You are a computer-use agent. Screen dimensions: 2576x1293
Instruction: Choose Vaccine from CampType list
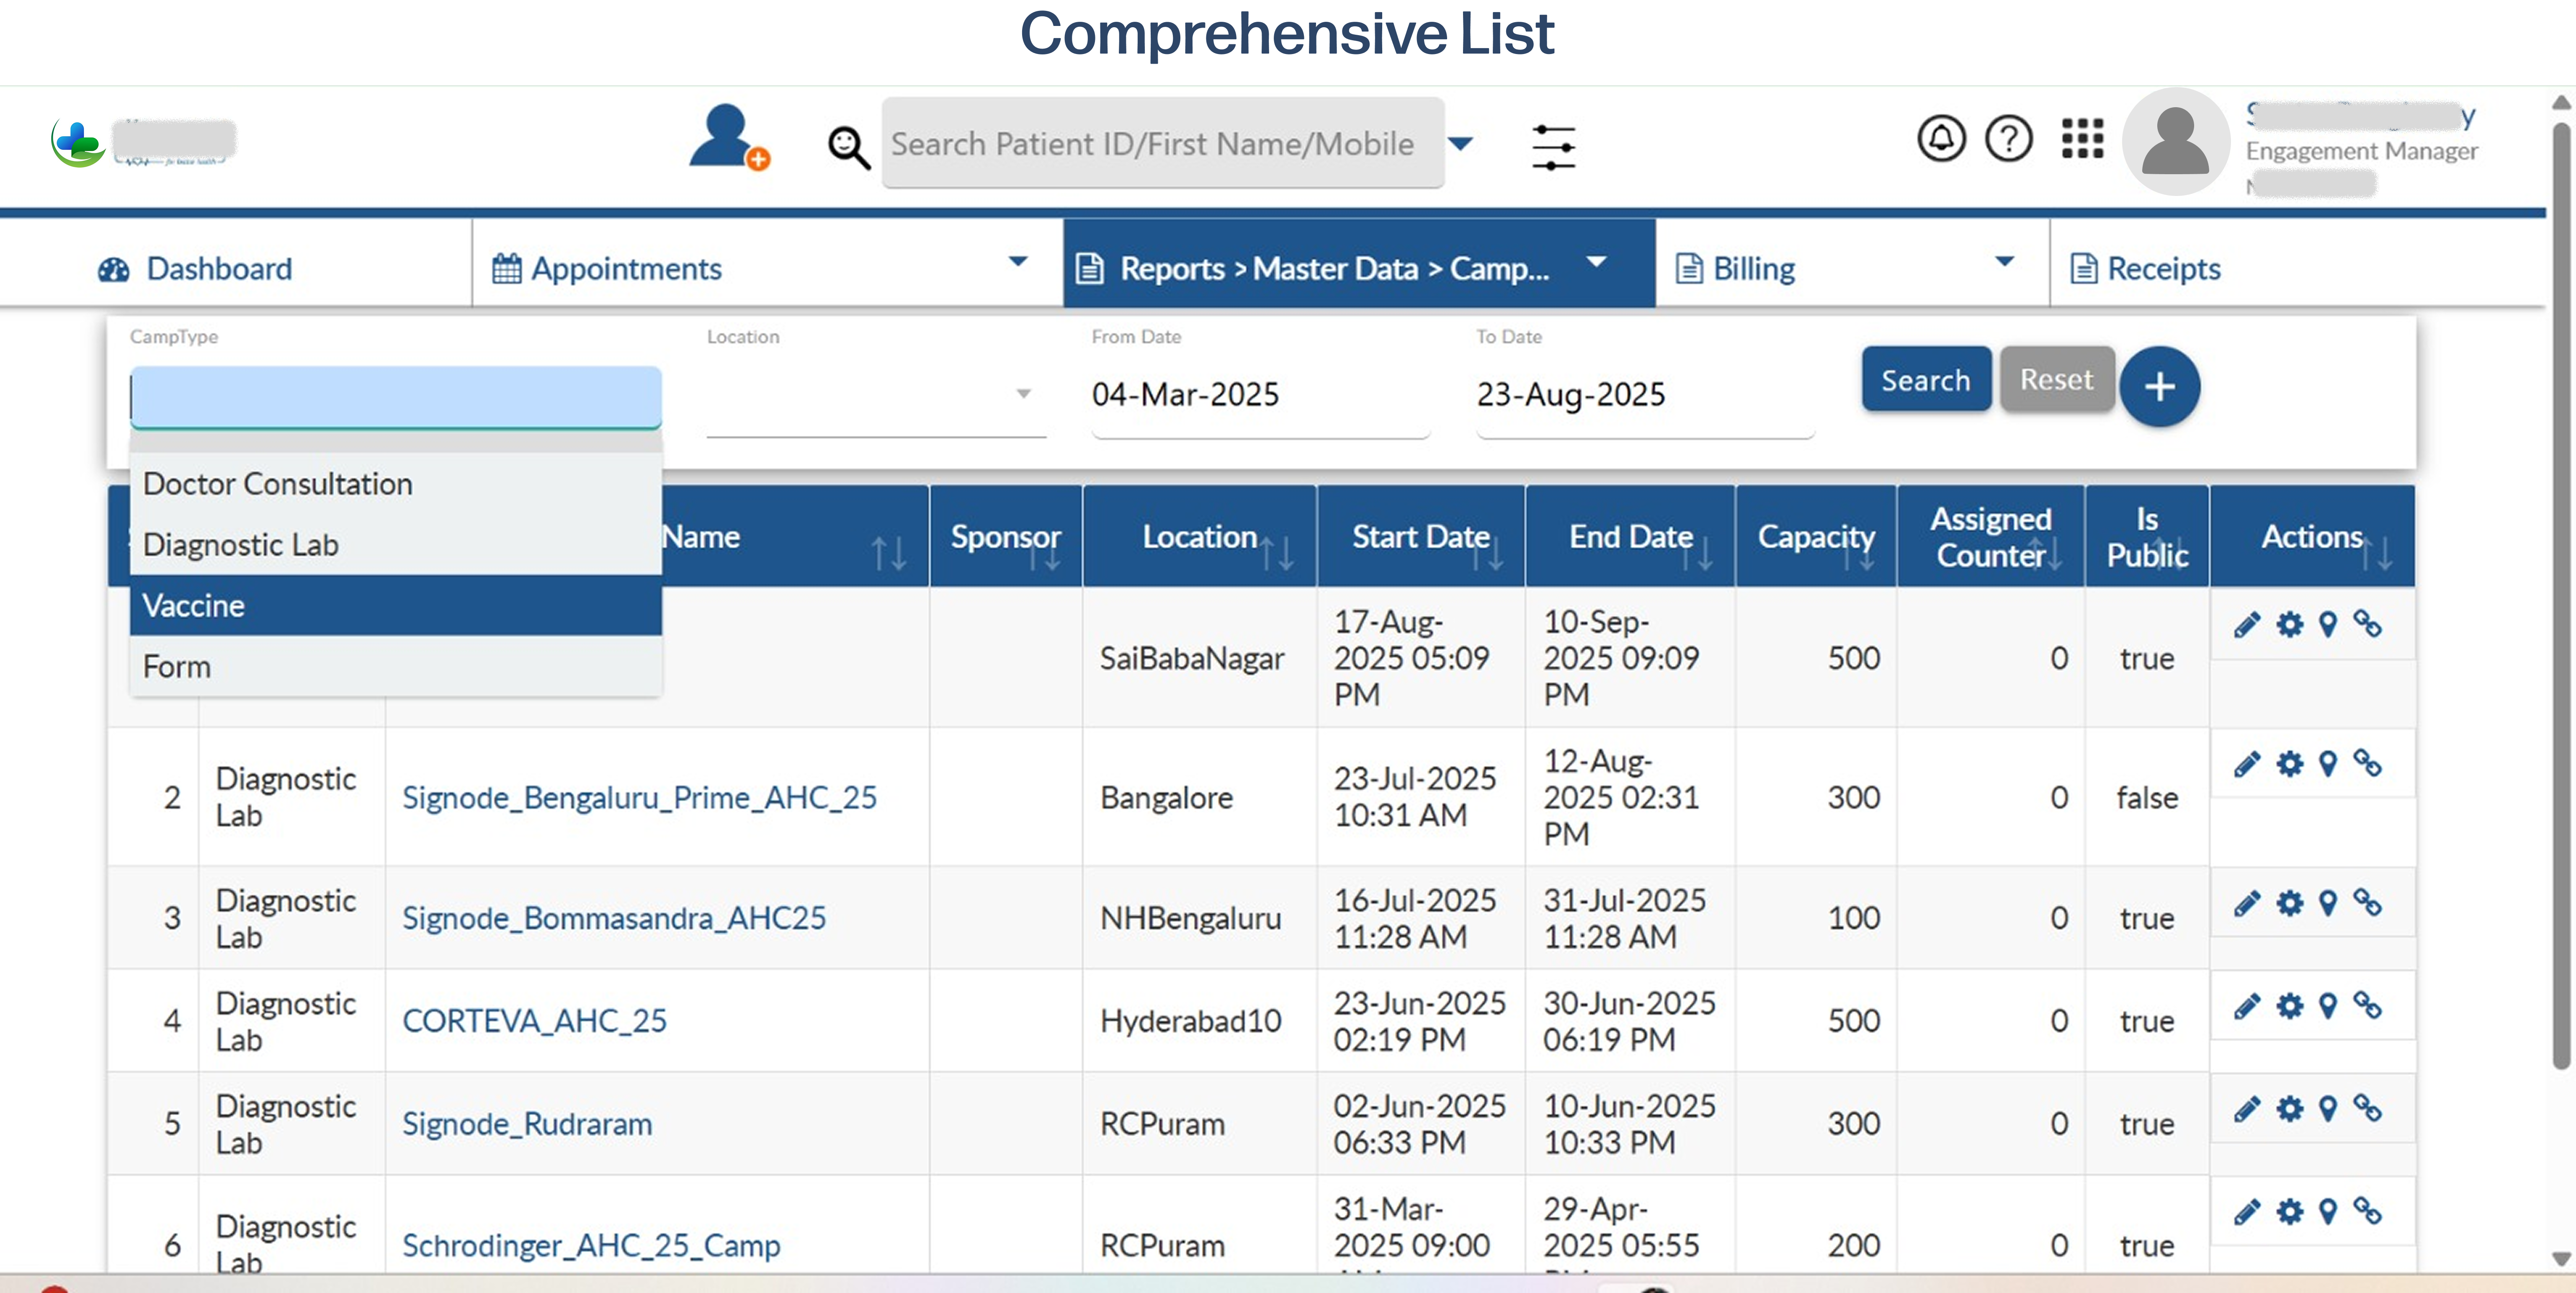pyautogui.click(x=396, y=606)
